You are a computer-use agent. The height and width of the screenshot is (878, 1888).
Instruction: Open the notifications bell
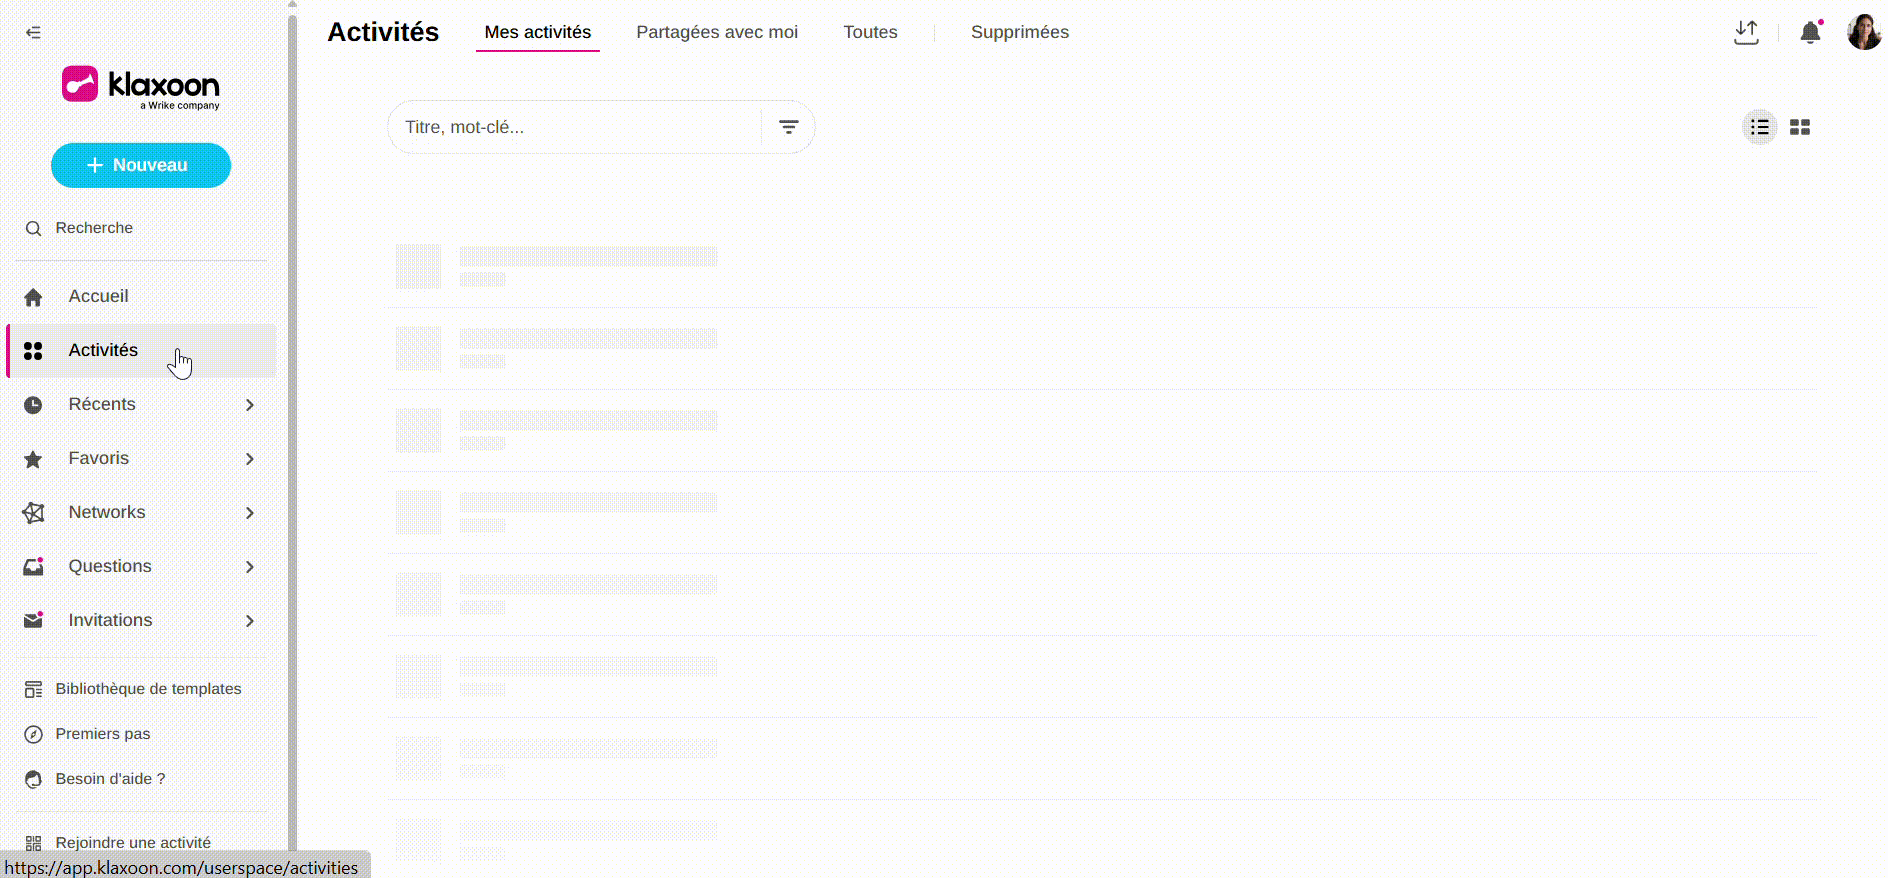[x=1810, y=33]
